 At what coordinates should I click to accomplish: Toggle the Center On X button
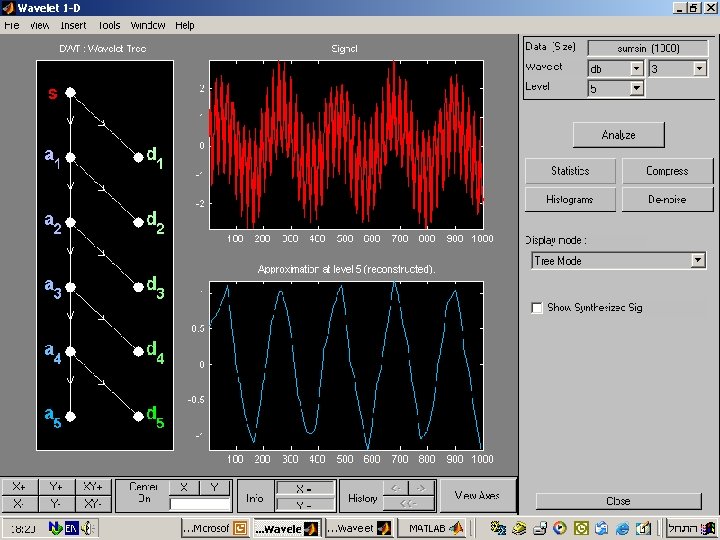pos(184,487)
